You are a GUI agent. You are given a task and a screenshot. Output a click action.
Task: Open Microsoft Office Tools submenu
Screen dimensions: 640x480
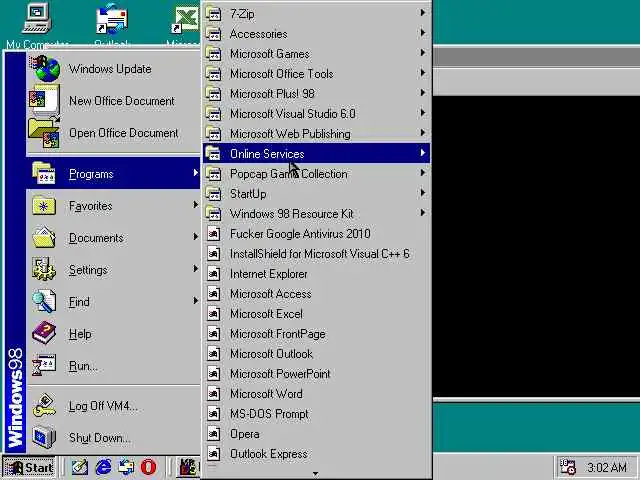[316, 73]
